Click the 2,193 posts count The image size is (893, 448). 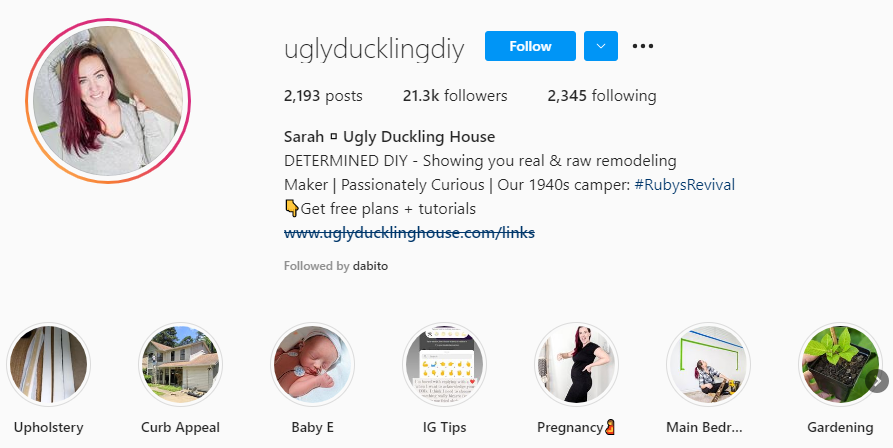point(323,96)
